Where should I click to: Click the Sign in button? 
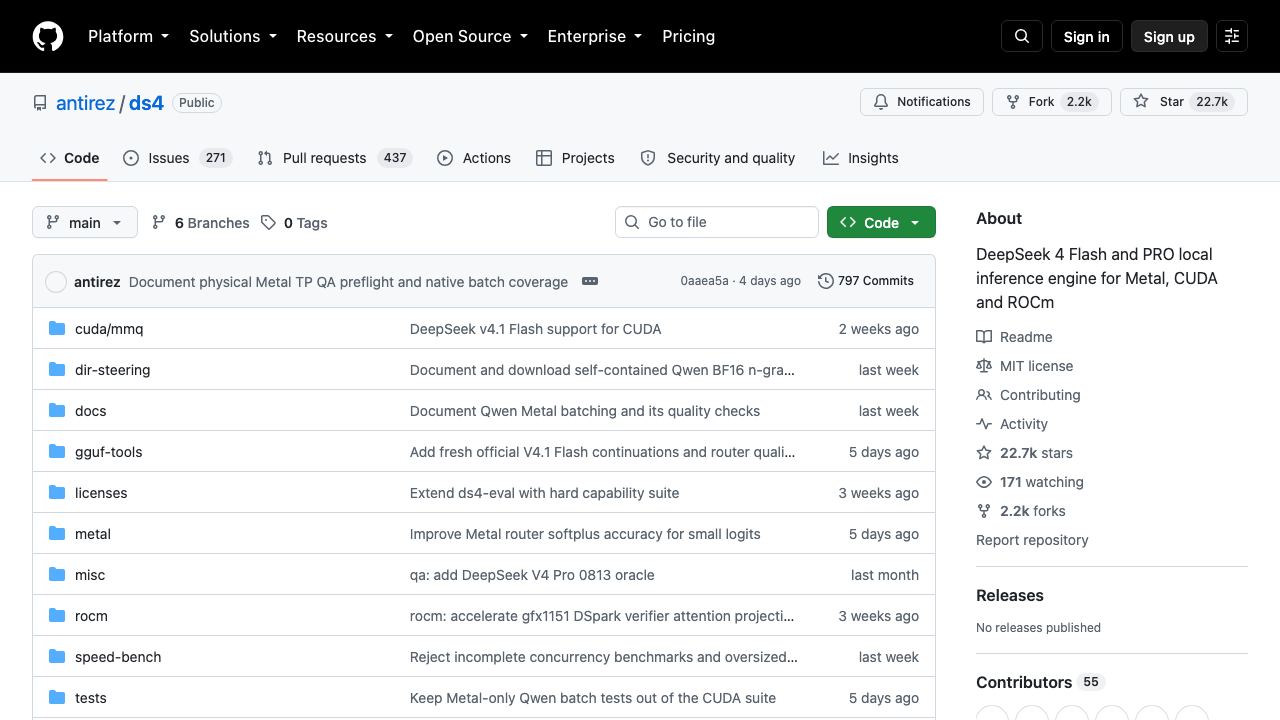click(x=1086, y=36)
